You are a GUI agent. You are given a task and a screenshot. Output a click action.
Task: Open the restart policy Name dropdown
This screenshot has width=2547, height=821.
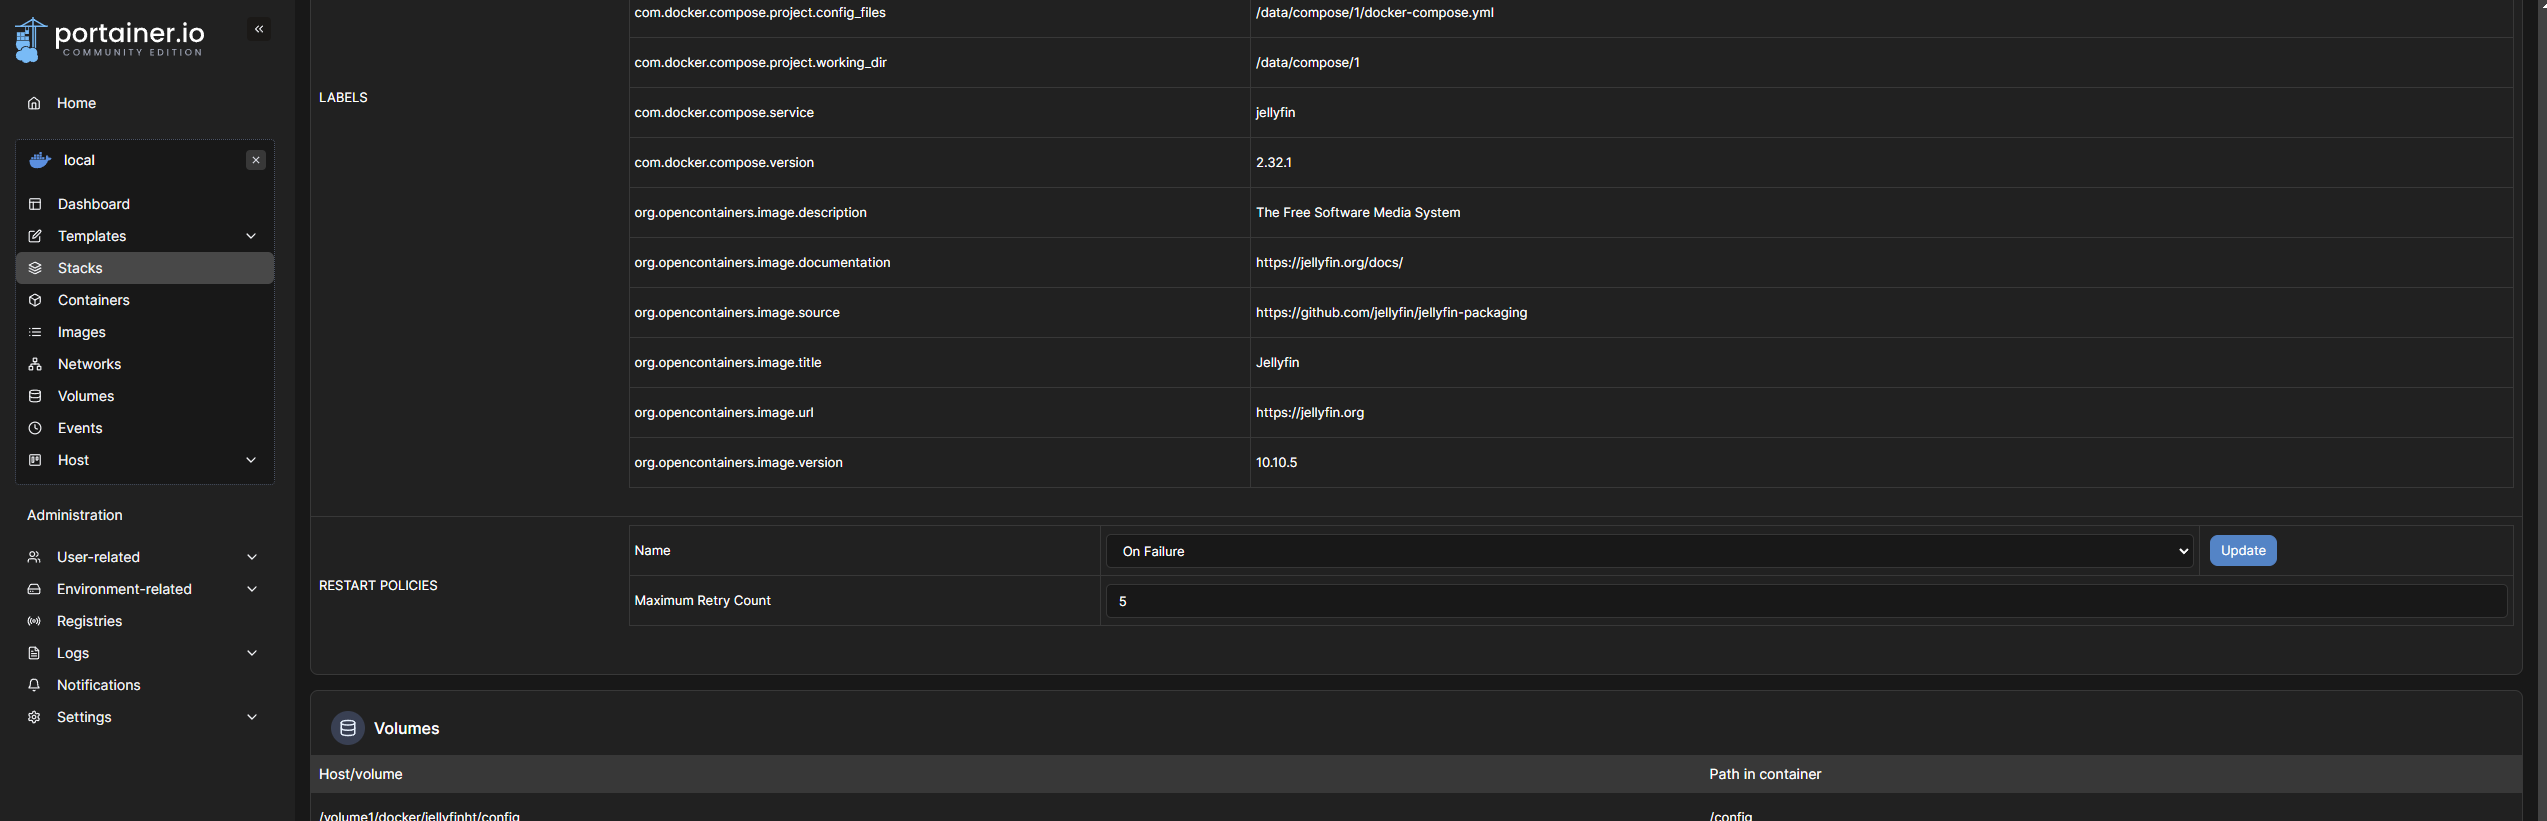[1649, 551]
